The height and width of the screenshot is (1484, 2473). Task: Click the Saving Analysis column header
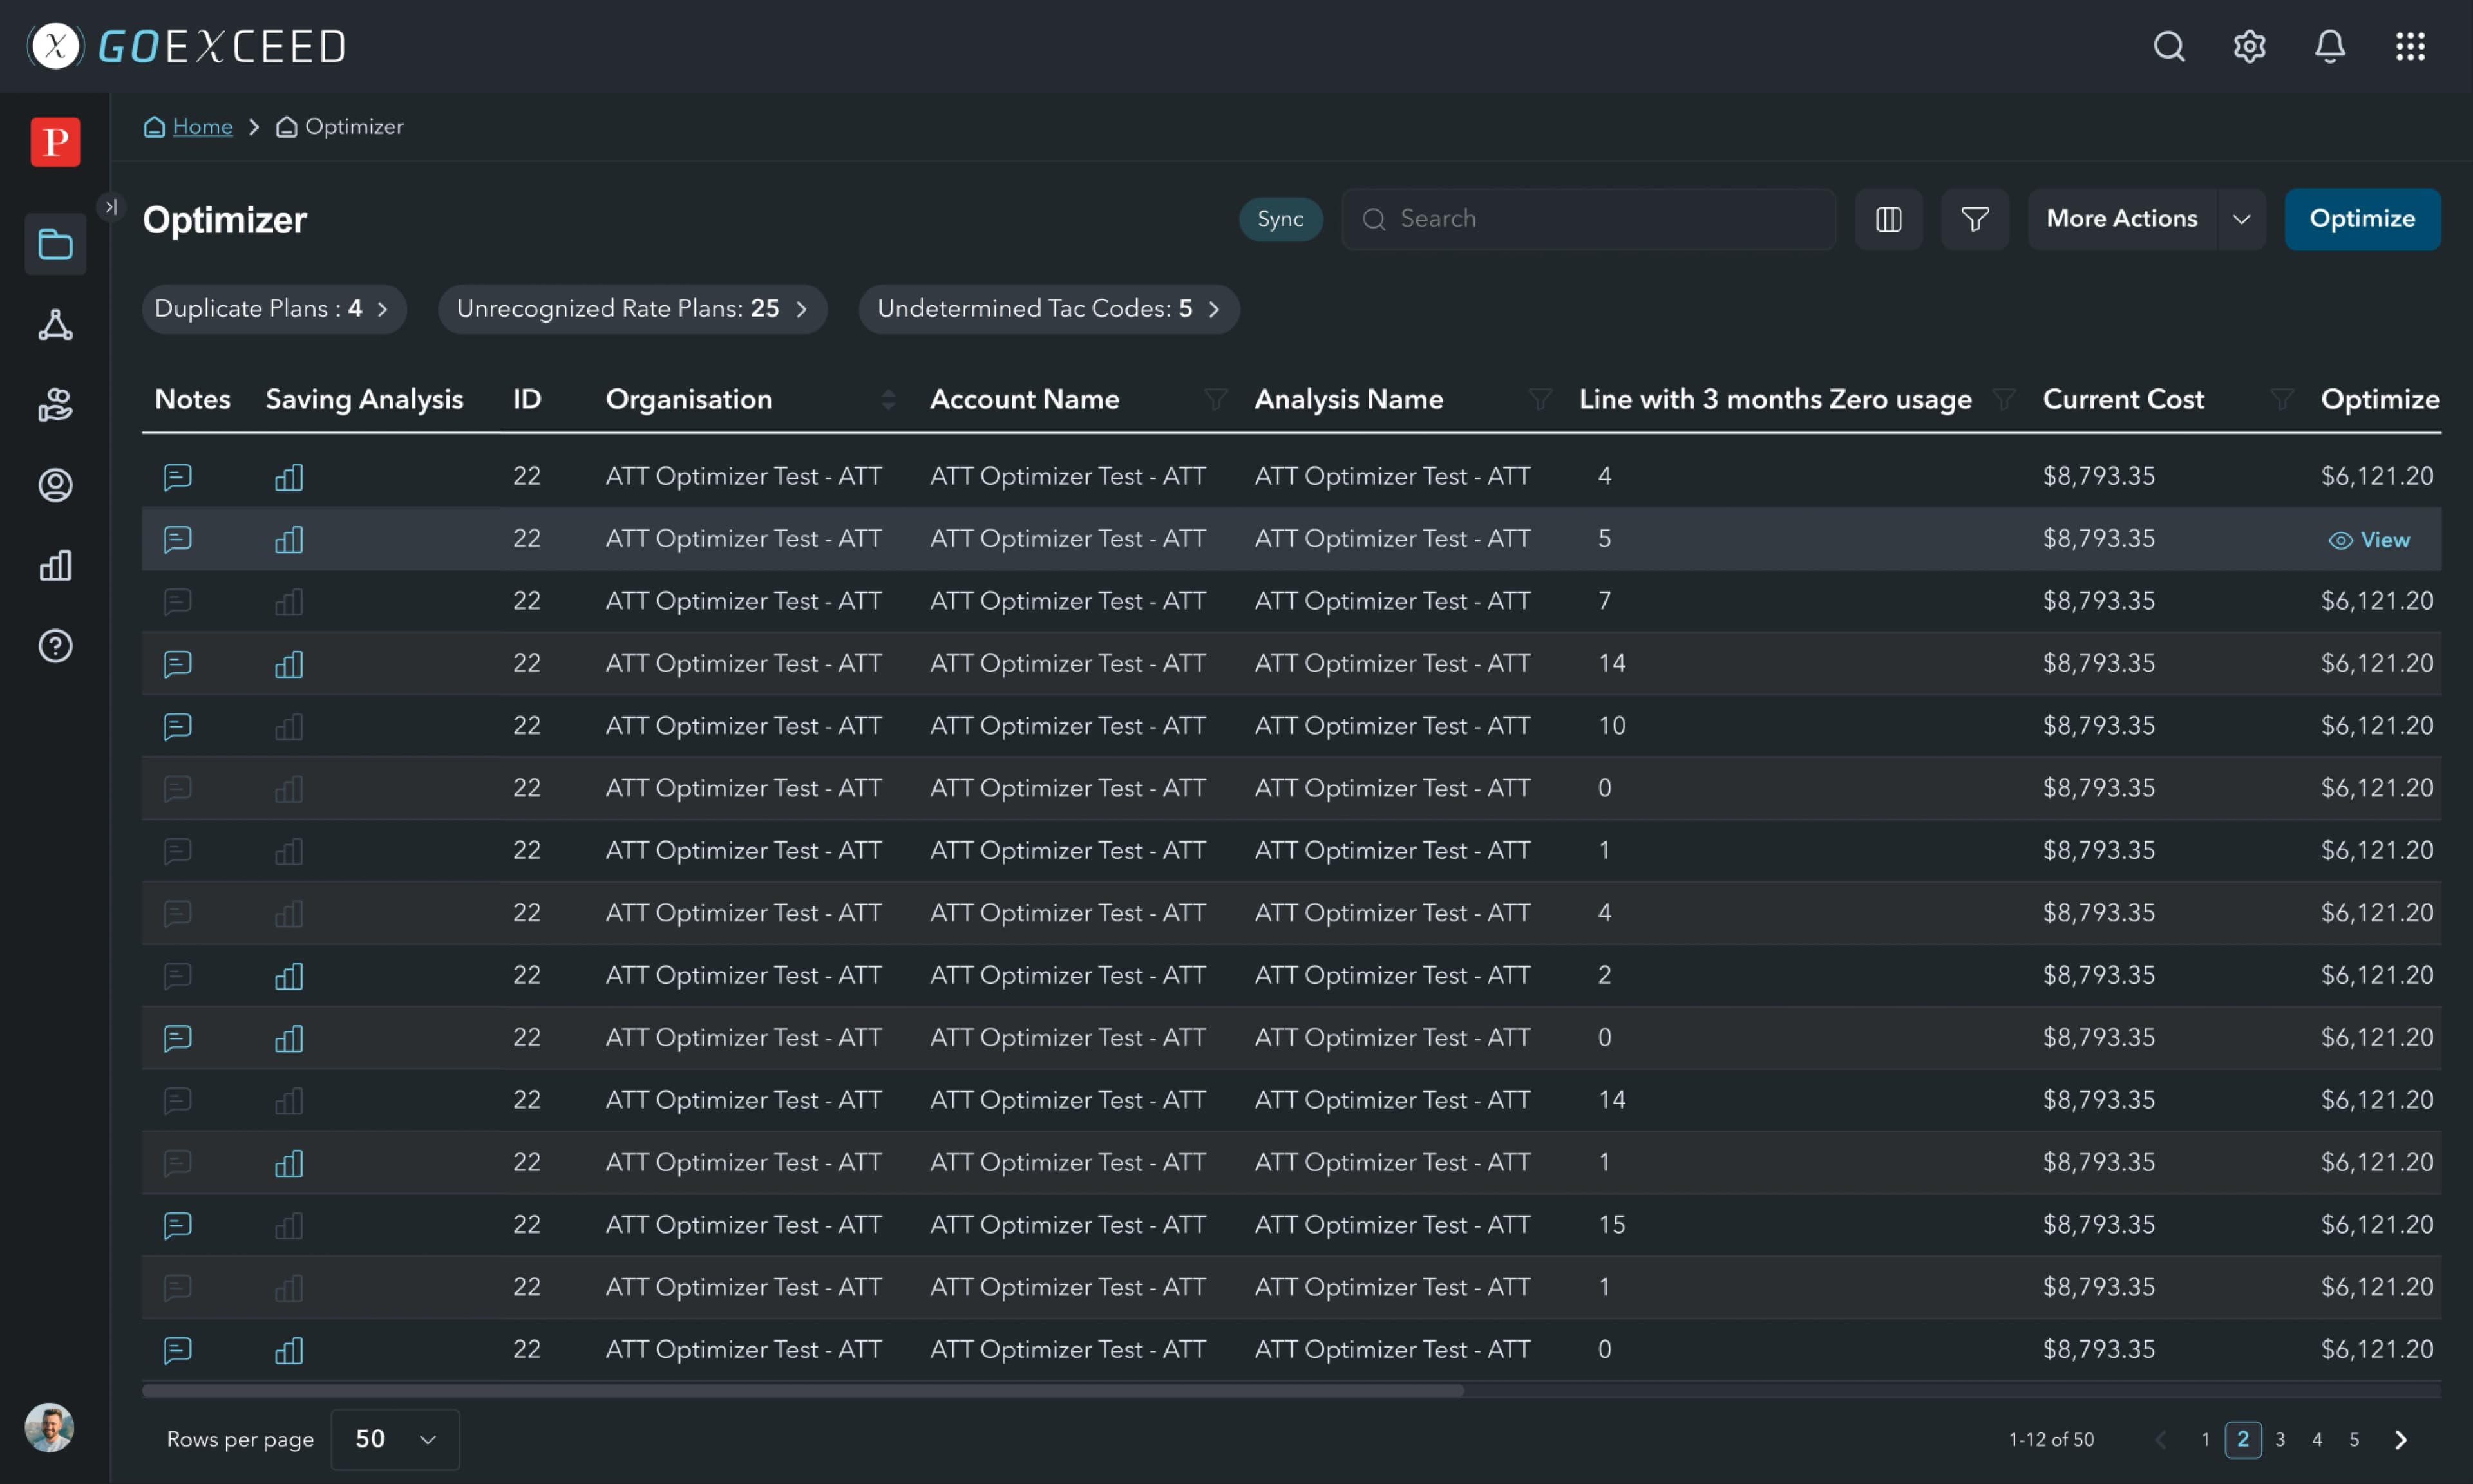tap(364, 399)
